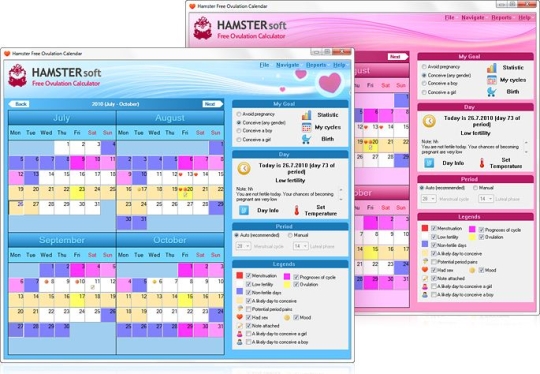Click the Hamster logo in blue window

[x=17, y=75]
